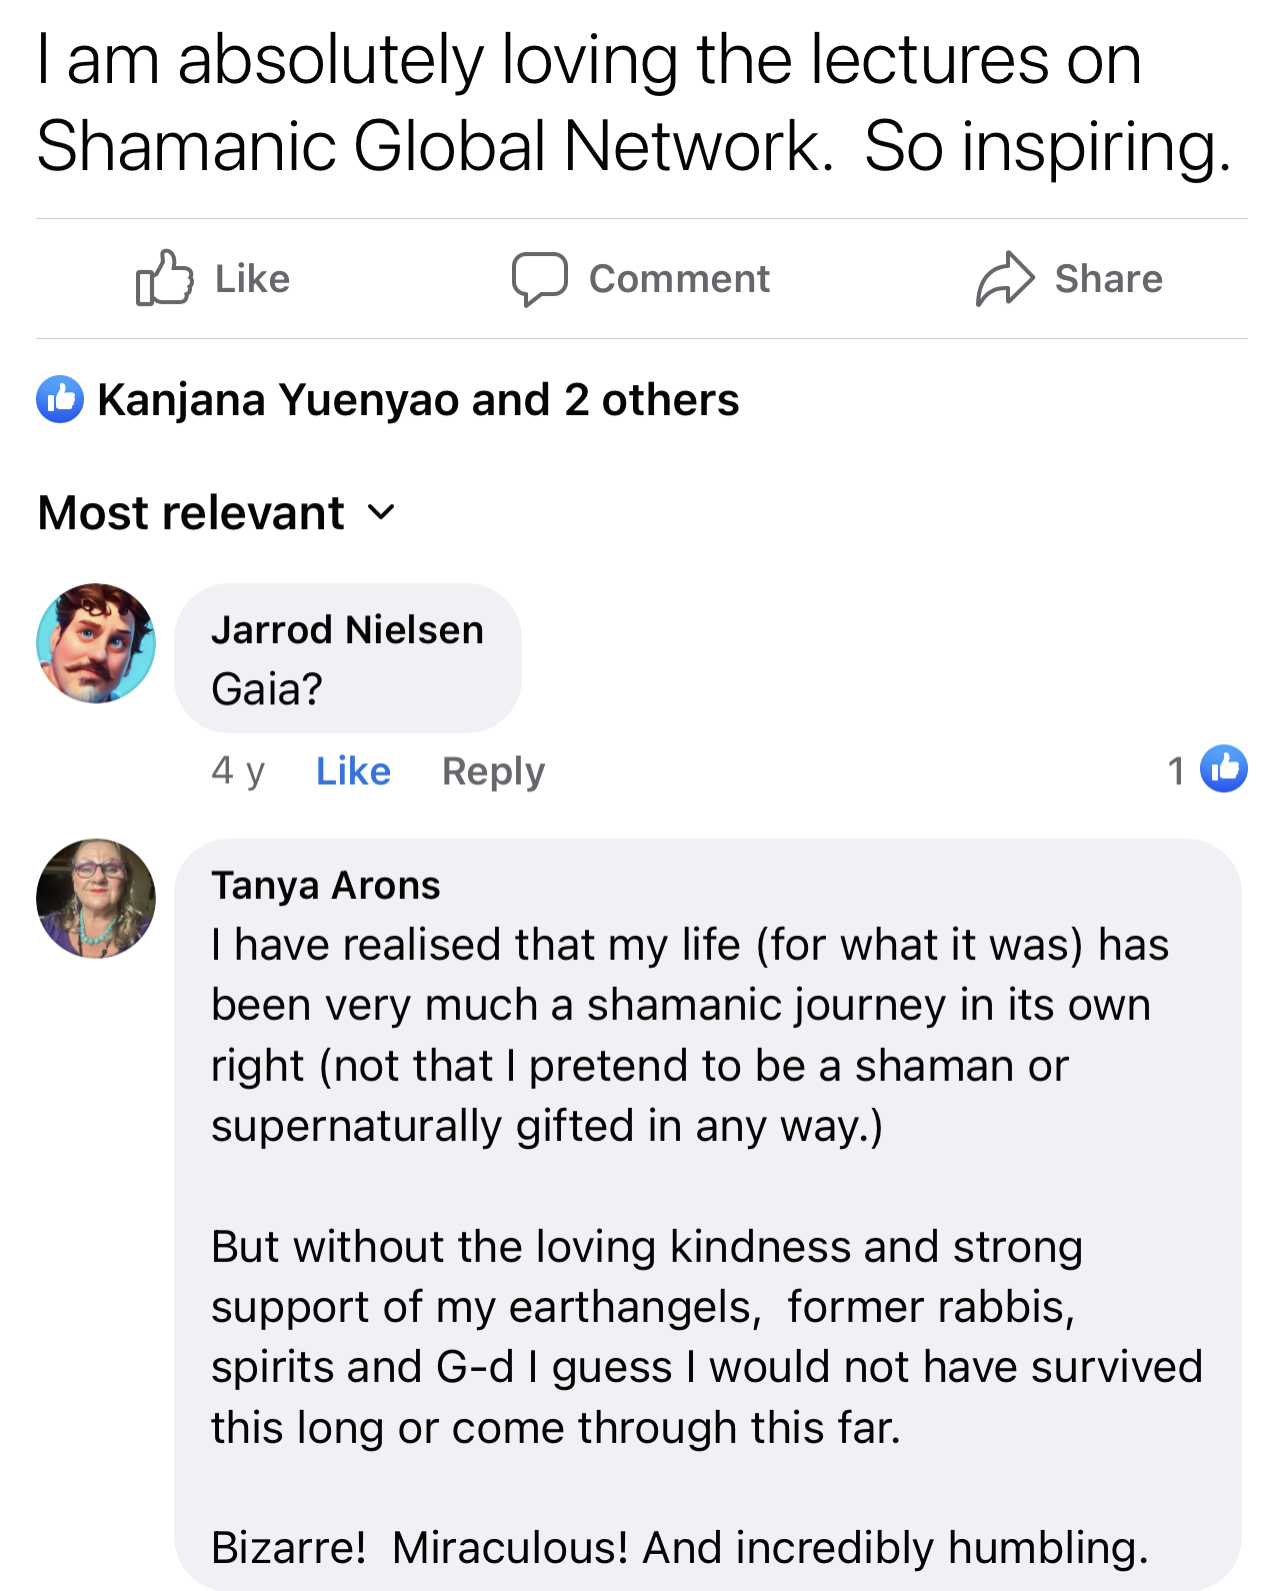
Task: Open Tanya Arons' profile picture
Action: point(96,898)
